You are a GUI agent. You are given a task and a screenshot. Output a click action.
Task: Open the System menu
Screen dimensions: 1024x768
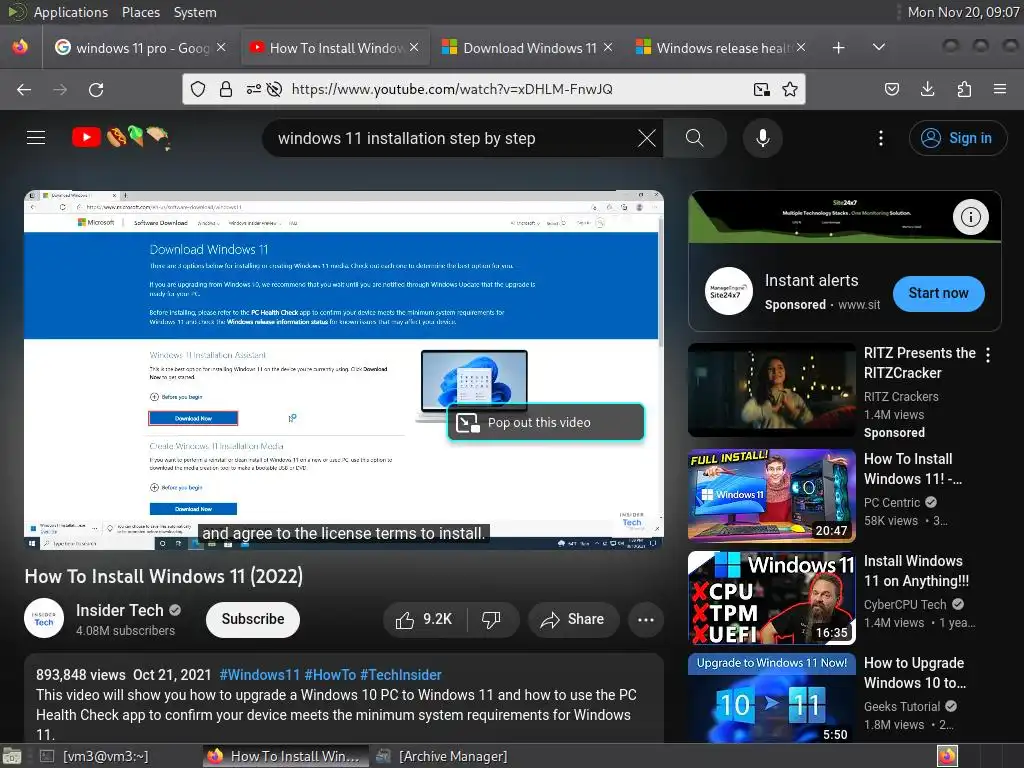click(x=195, y=12)
